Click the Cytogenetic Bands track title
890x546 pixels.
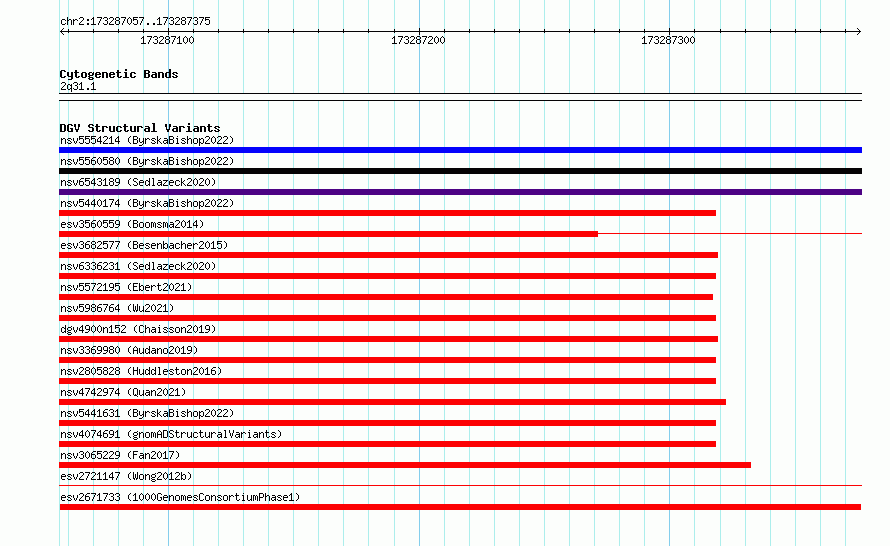[x=119, y=74]
